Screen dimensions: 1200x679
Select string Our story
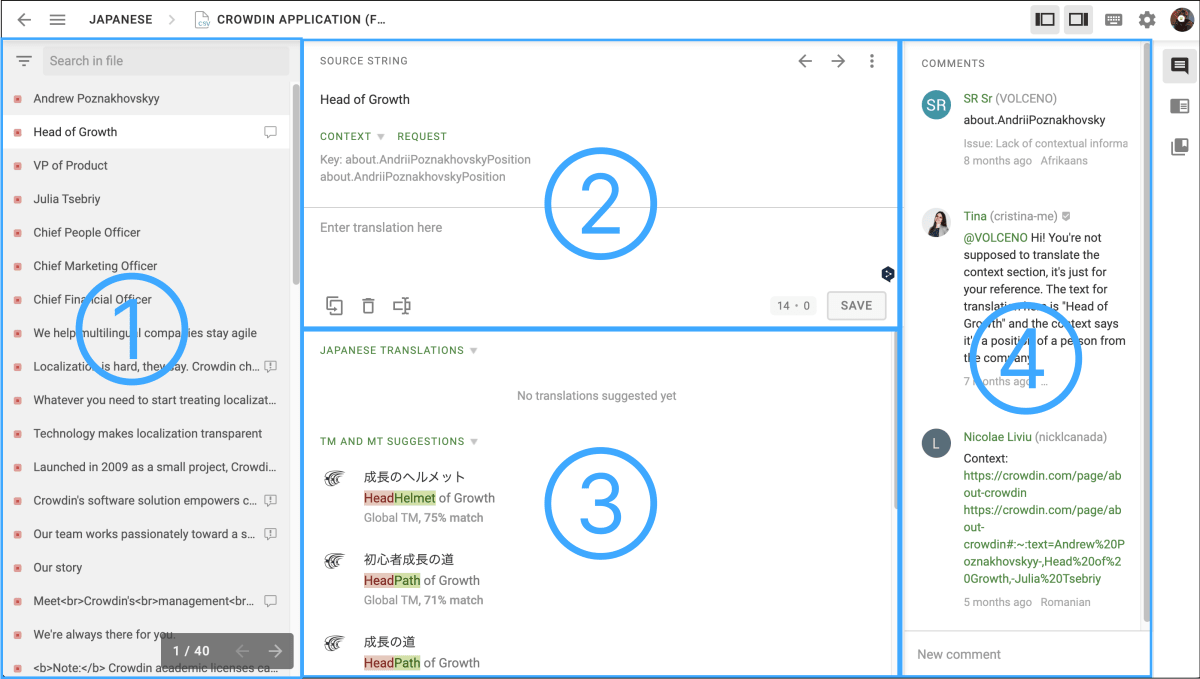click(147, 567)
